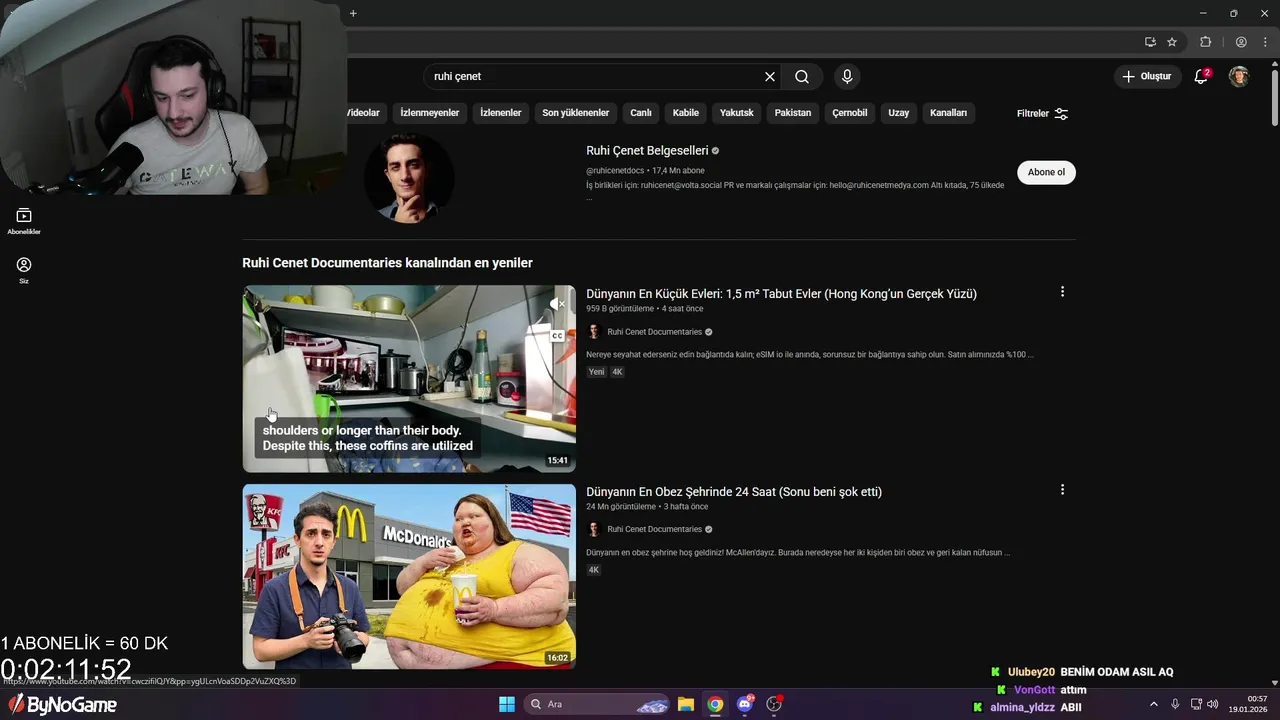Select the Son yüklenenler filter chip
1280x720 pixels.
coord(576,113)
